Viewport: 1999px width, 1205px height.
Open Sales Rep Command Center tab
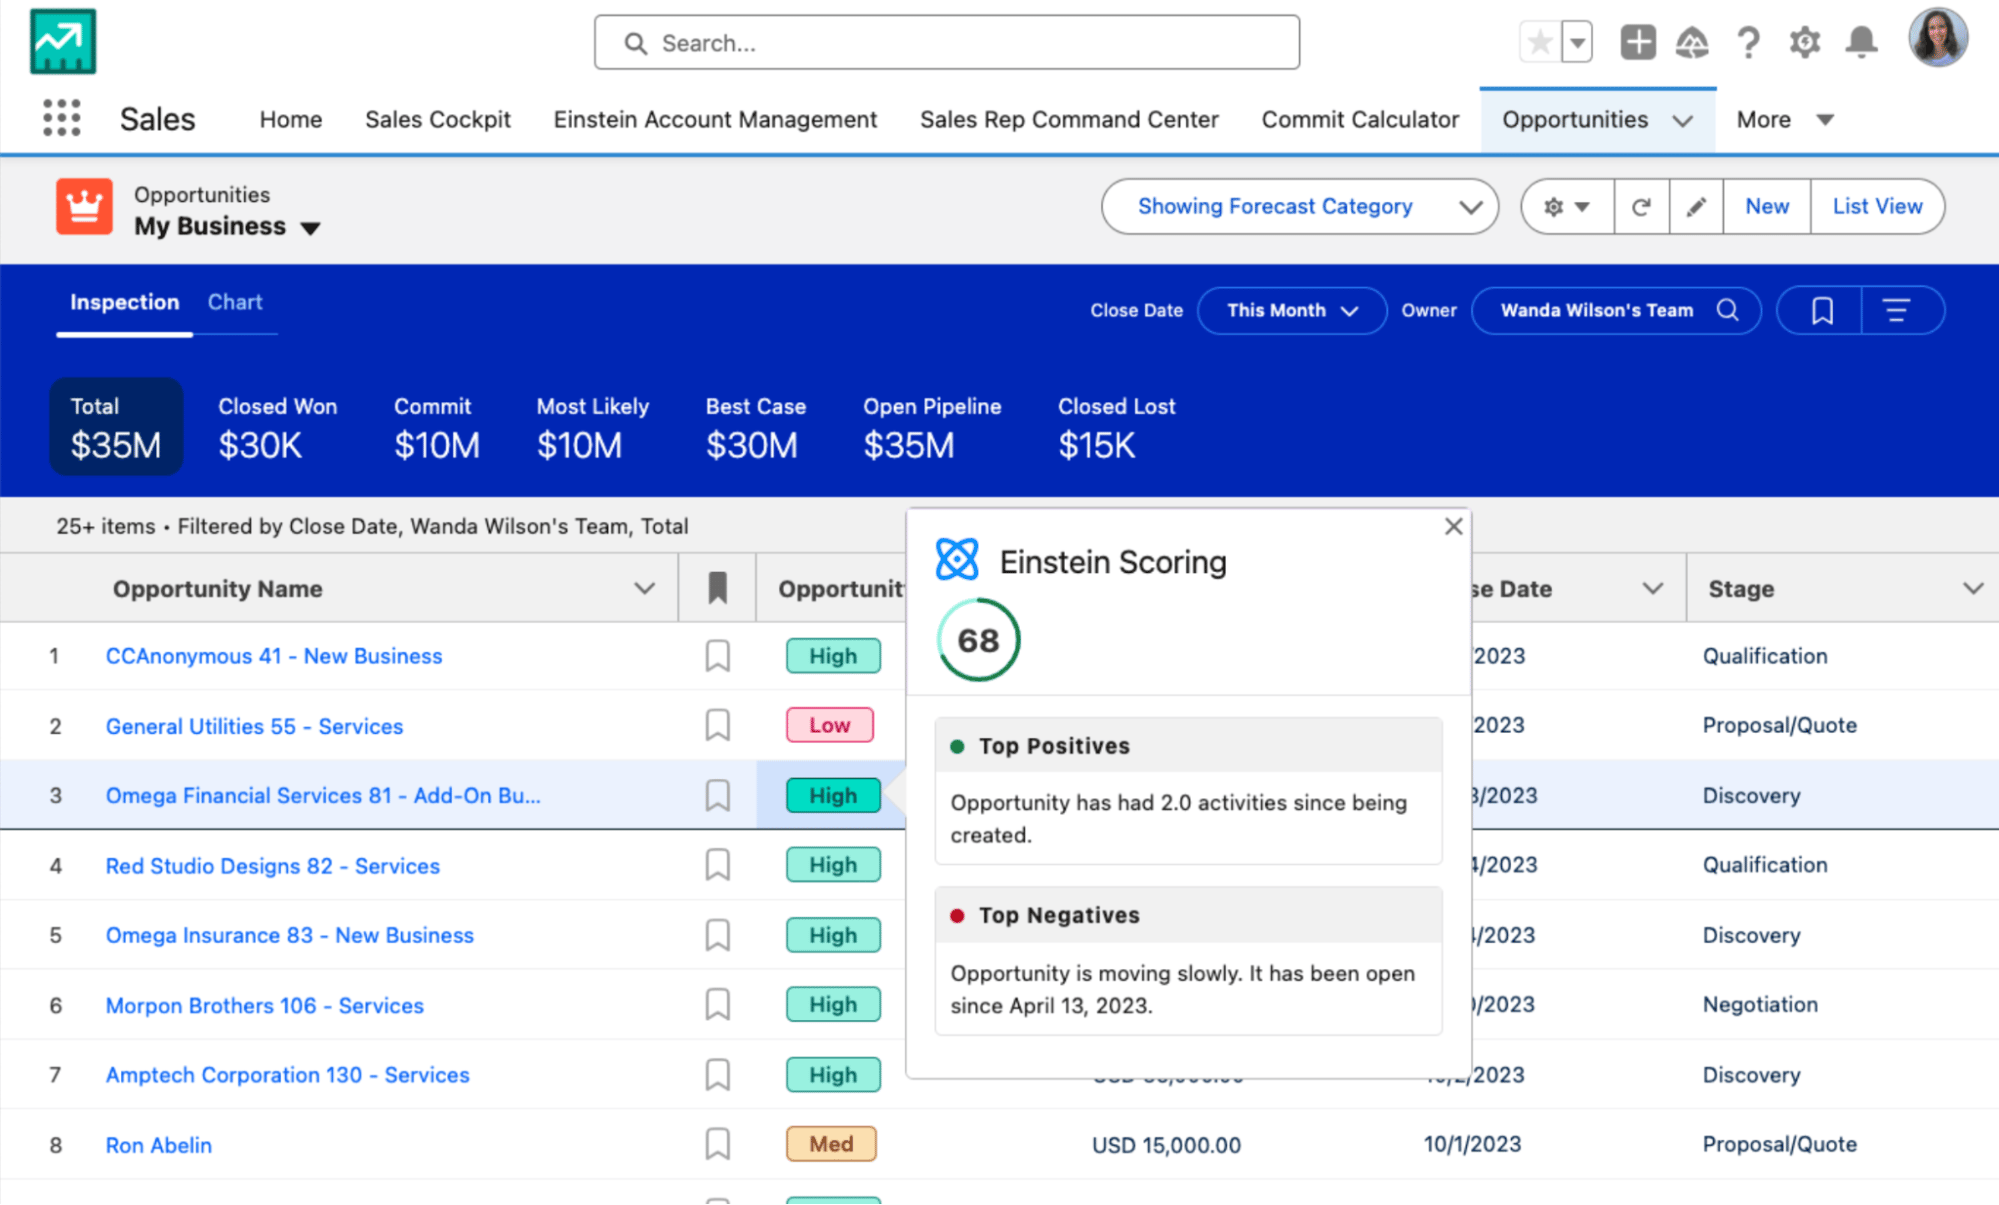[x=1069, y=119]
